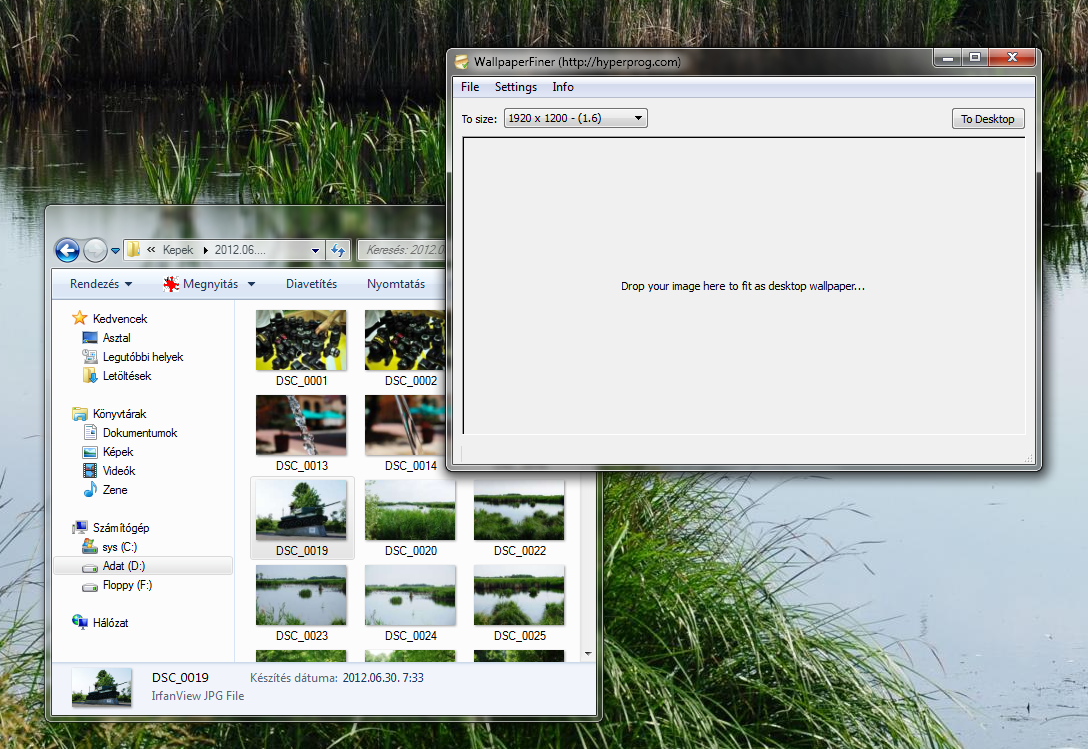
Task: Open the Info menu
Action: coord(562,87)
